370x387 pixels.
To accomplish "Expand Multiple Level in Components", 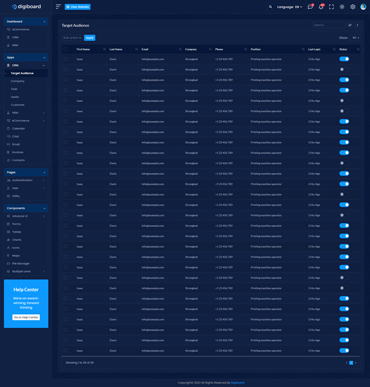I will [26, 271].
